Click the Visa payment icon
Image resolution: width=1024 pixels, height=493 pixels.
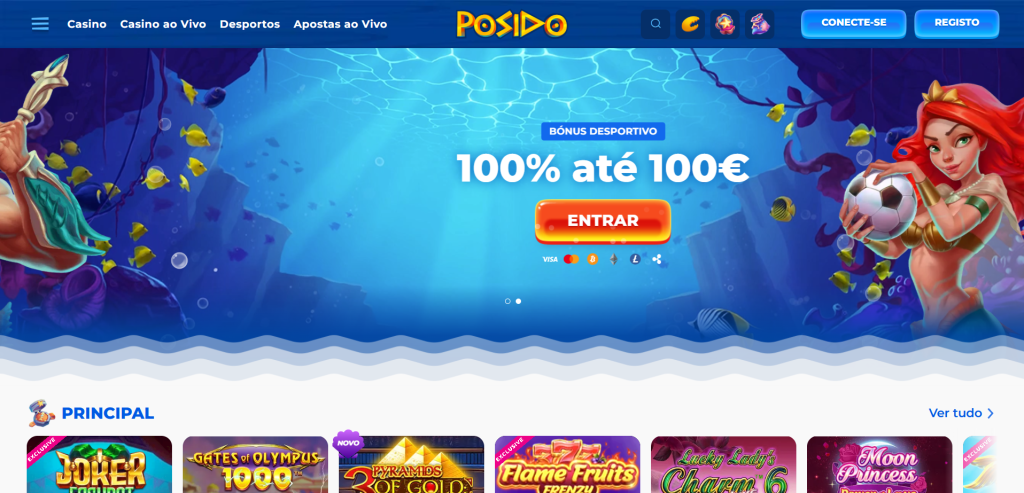pyautogui.click(x=550, y=259)
